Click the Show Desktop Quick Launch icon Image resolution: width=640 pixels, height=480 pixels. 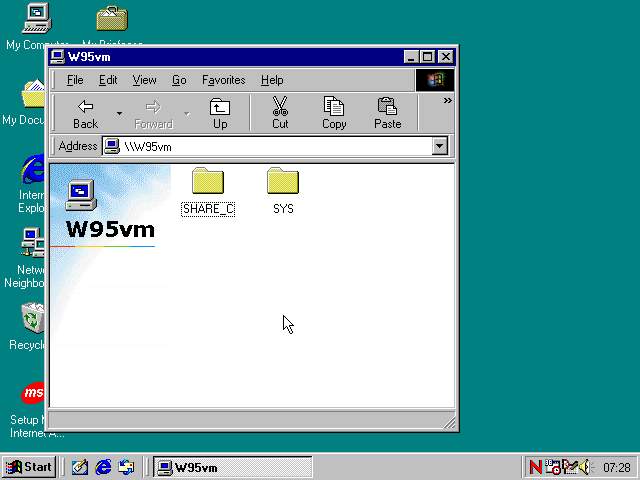coord(80,467)
